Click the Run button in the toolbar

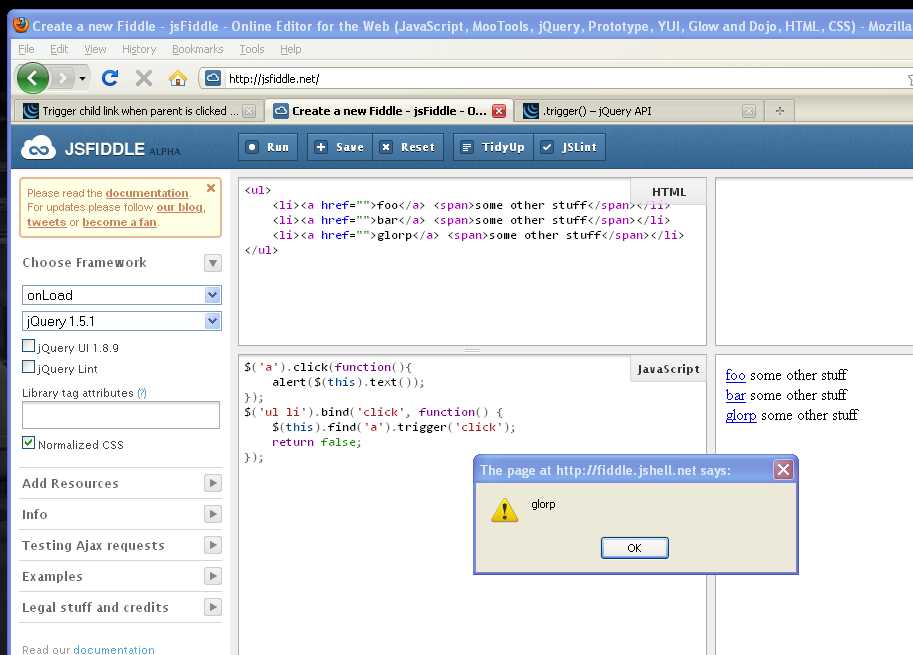click(x=267, y=147)
